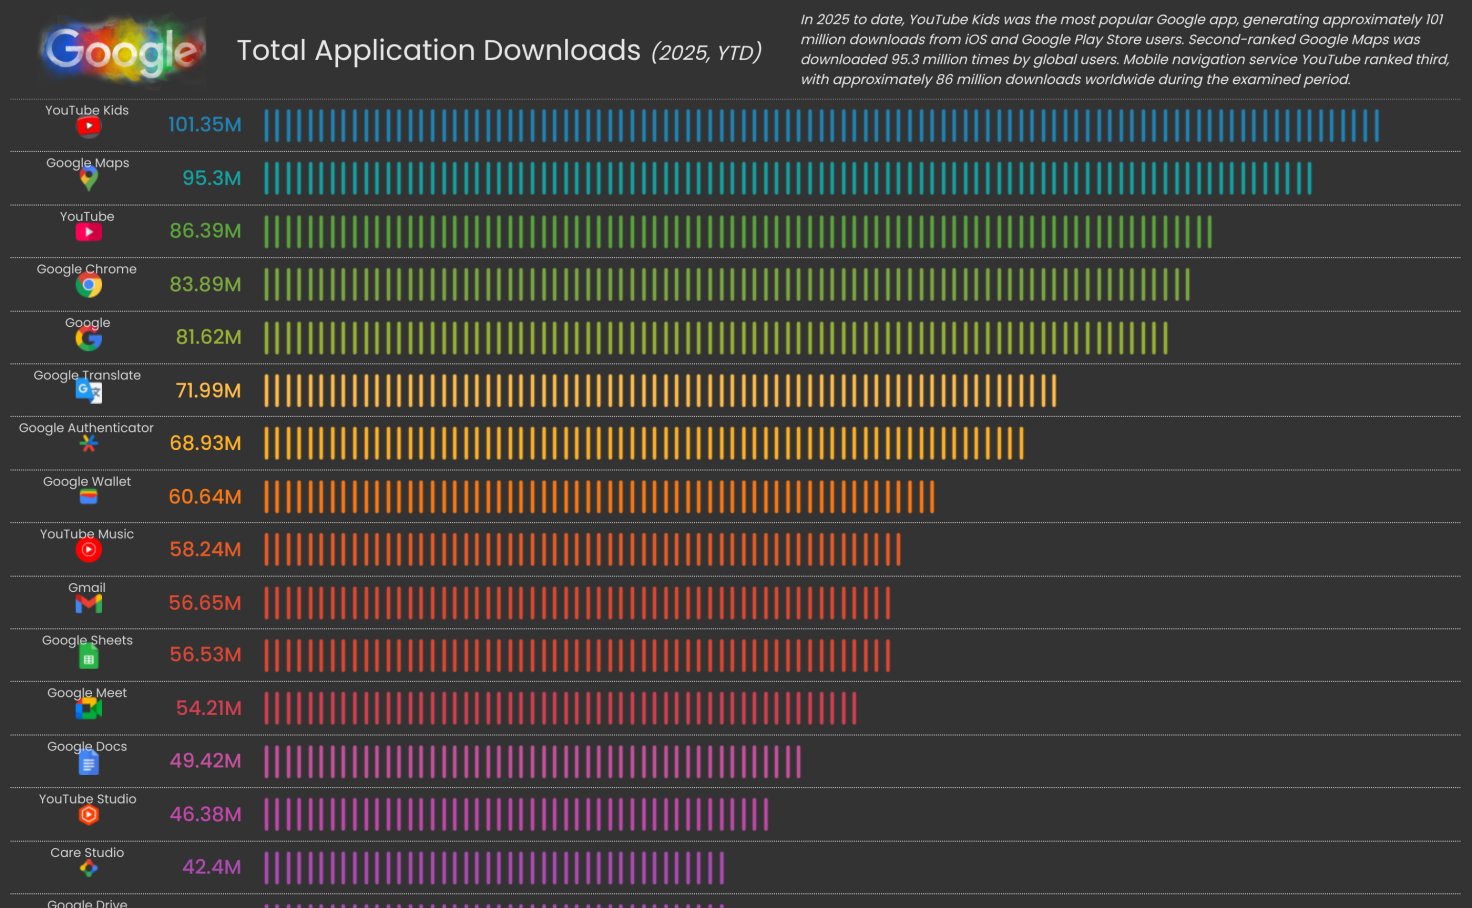This screenshot has width=1472, height=908.
Task: Select the Google Docs download bar
Action: tap(533, 761)
